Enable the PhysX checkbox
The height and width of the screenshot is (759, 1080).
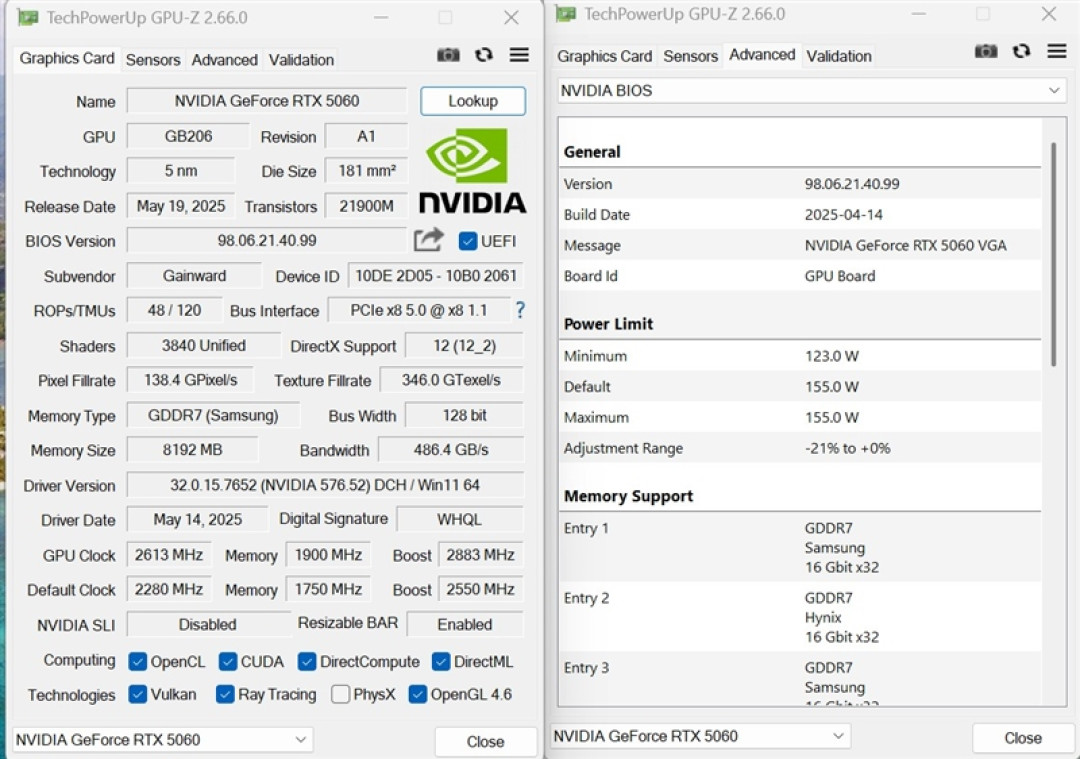tap(342, 694)
